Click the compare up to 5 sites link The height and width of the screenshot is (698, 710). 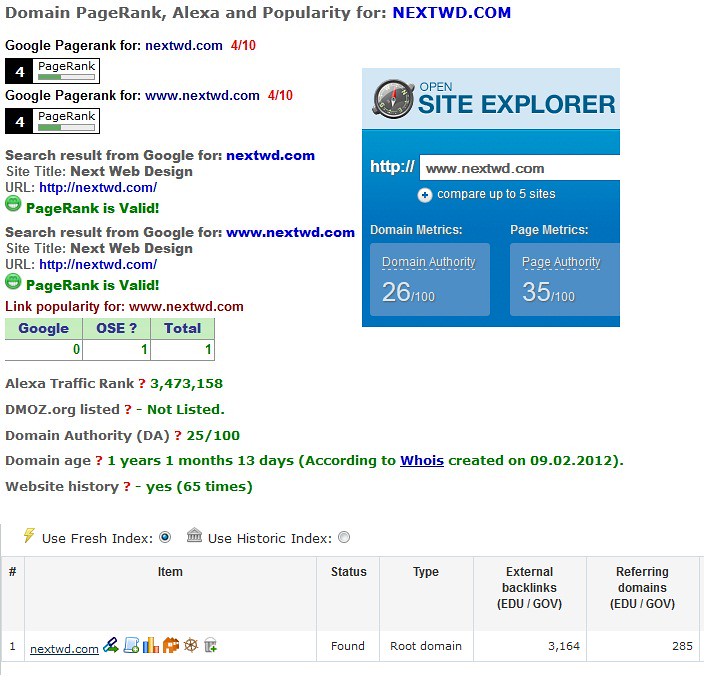496,194
